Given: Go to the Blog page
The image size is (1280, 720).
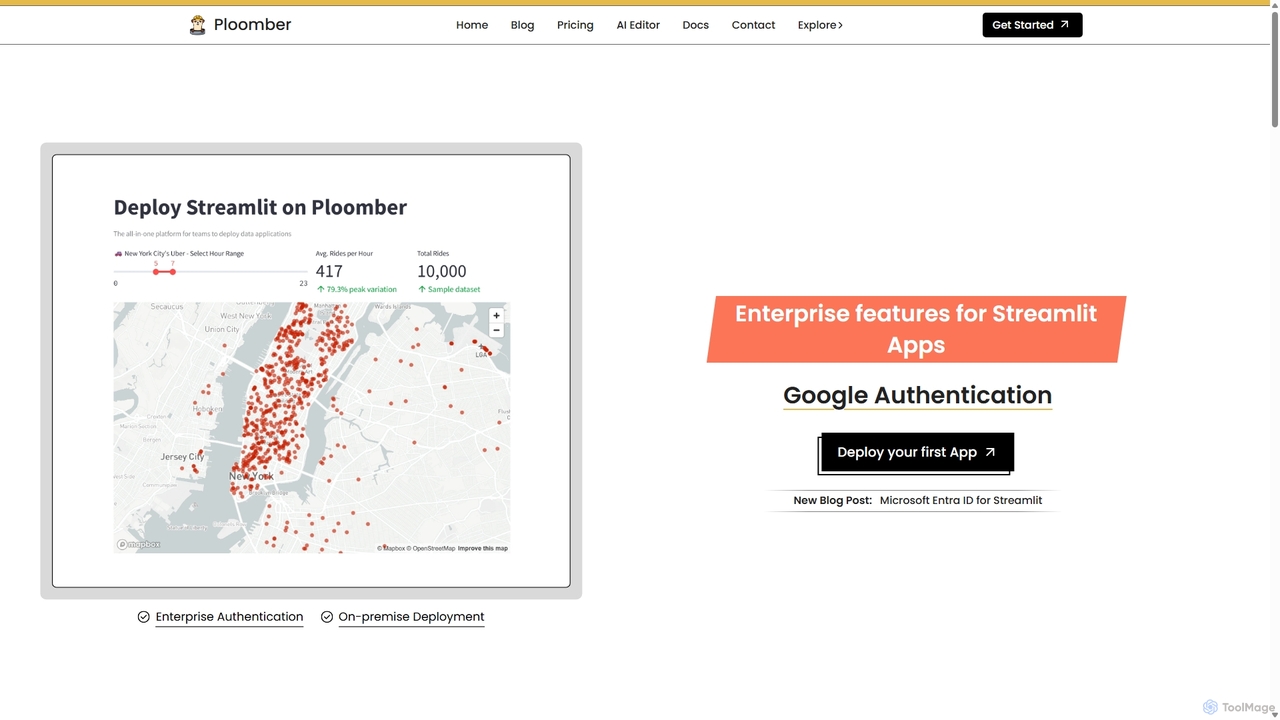Looking at the screenshot, I should tap(522, 25).
